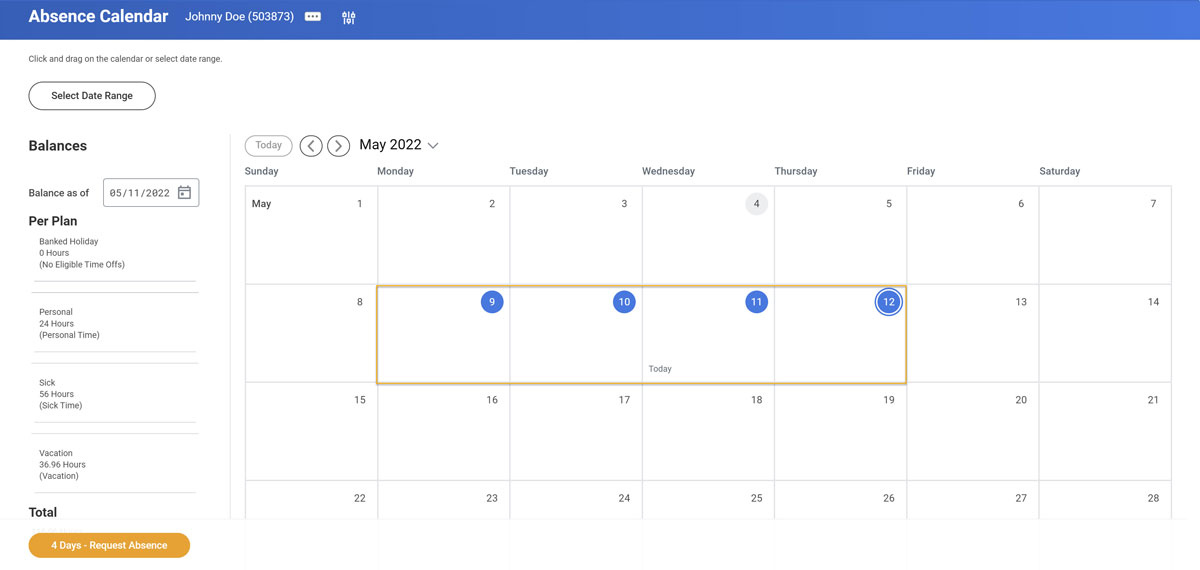Select Wednesday May 4 date cell

[x=708, y=235]
